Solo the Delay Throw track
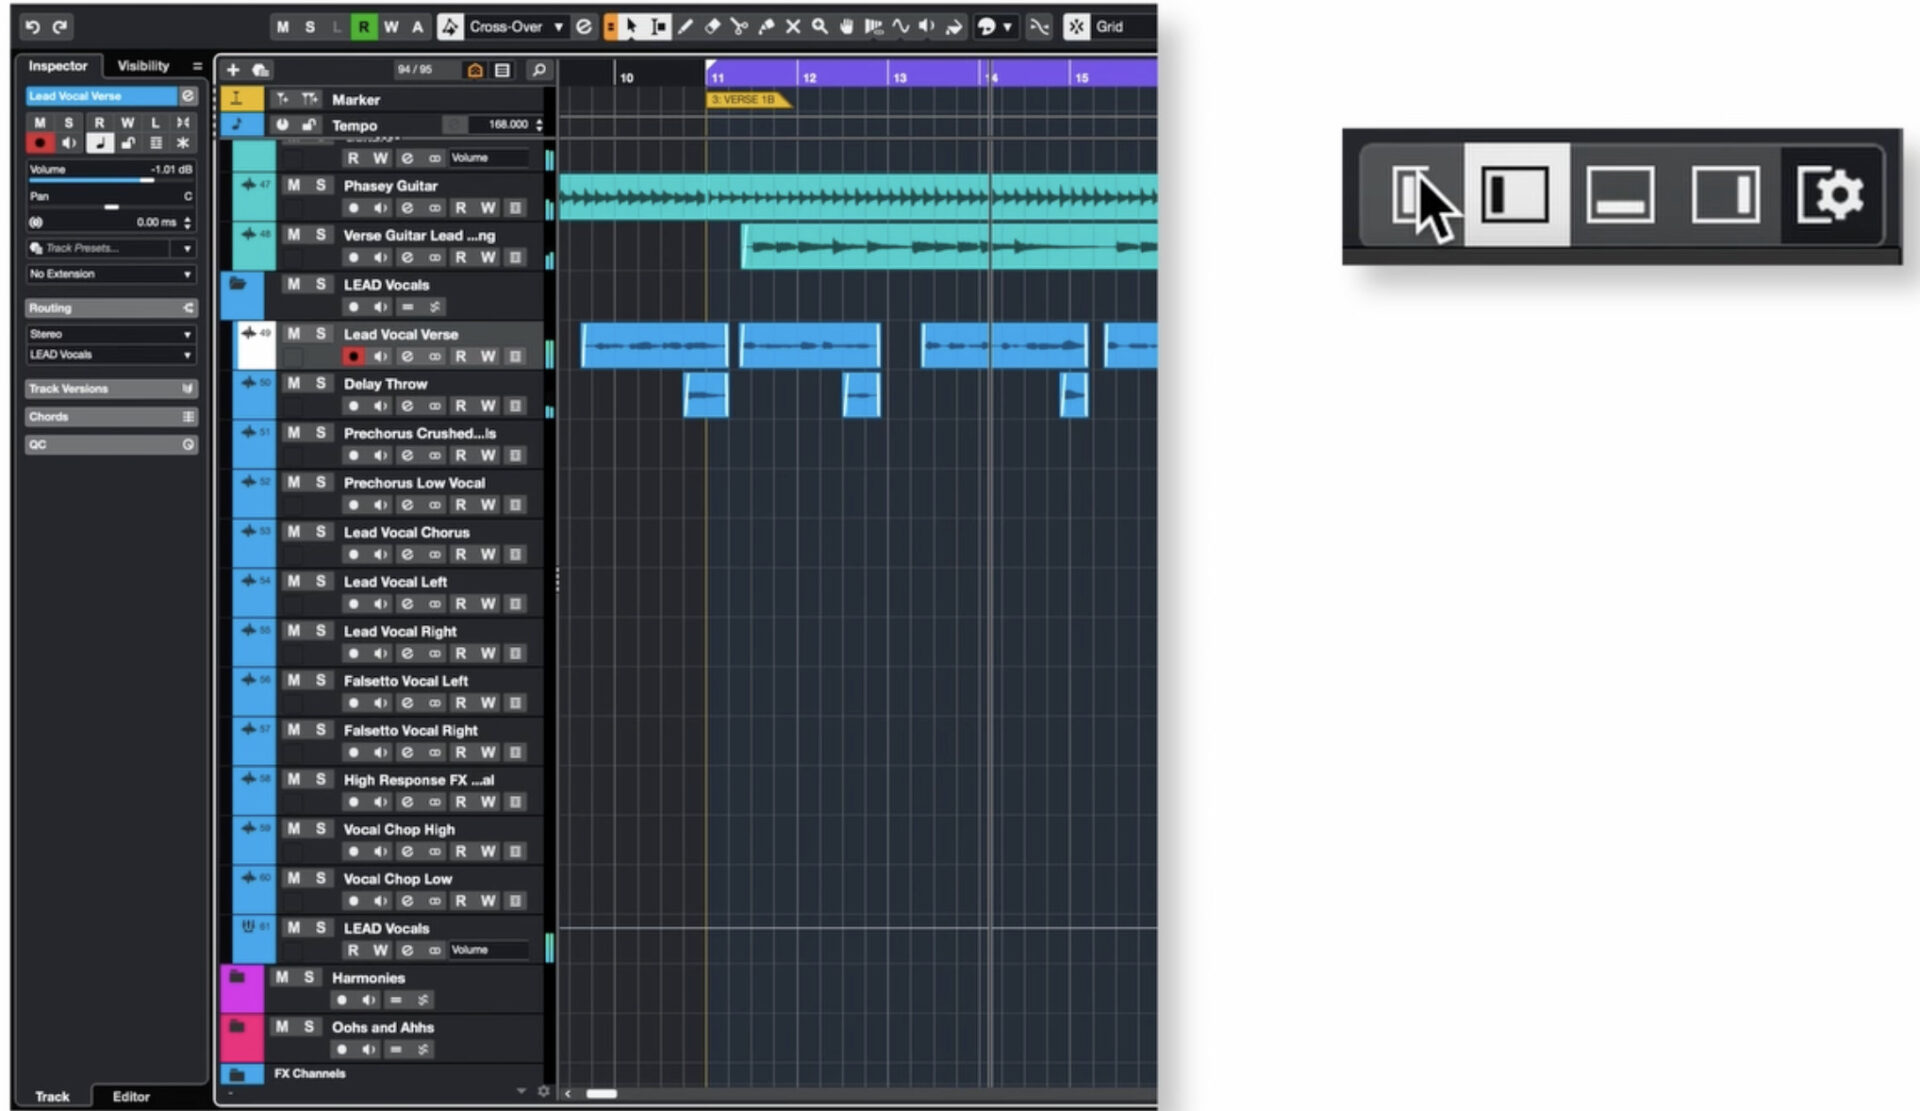 click(x=321, y=383)
